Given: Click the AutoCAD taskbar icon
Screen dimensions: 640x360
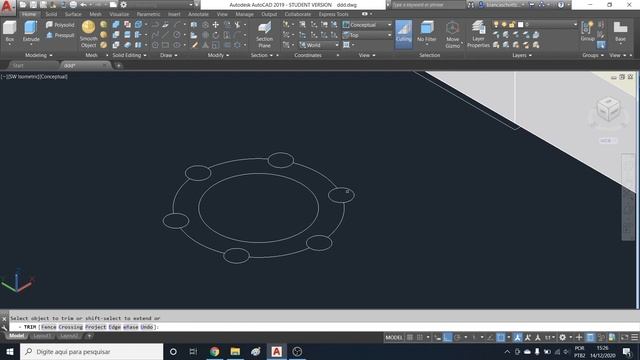Looking at the screenshot, I should coord(276,351).
